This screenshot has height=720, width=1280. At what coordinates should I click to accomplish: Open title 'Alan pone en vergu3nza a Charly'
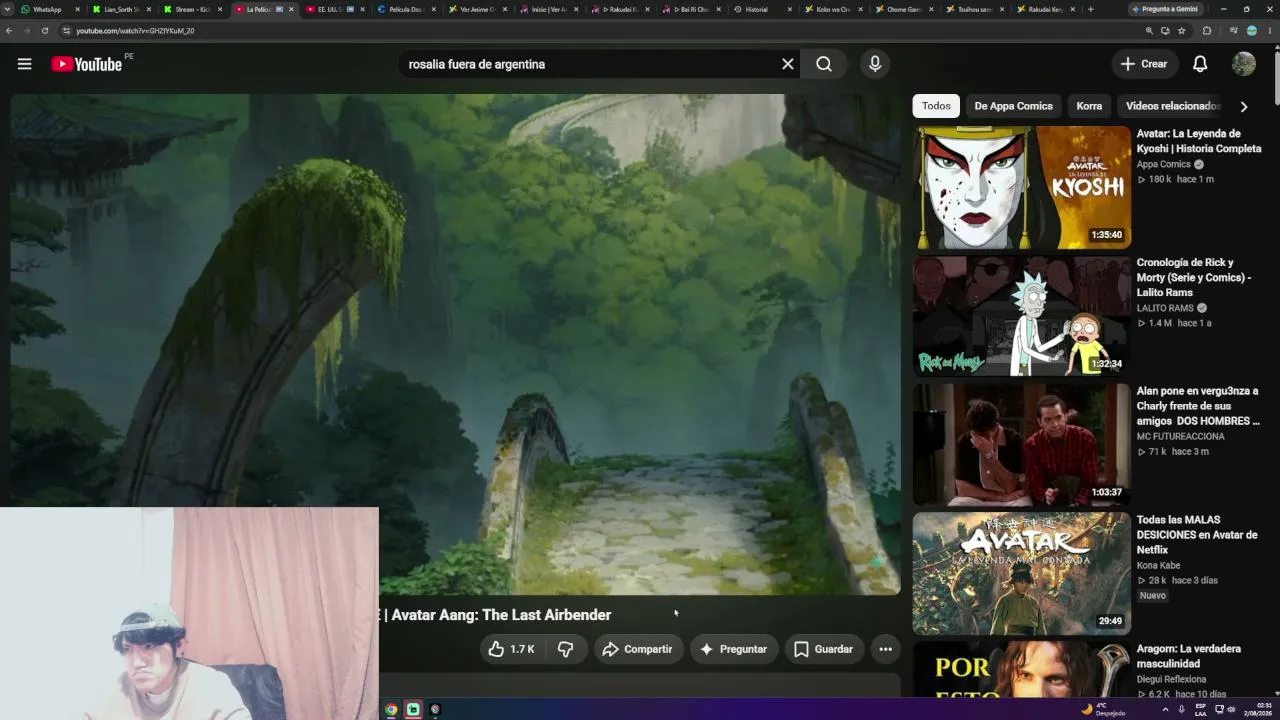click(x=1198, y=406)
